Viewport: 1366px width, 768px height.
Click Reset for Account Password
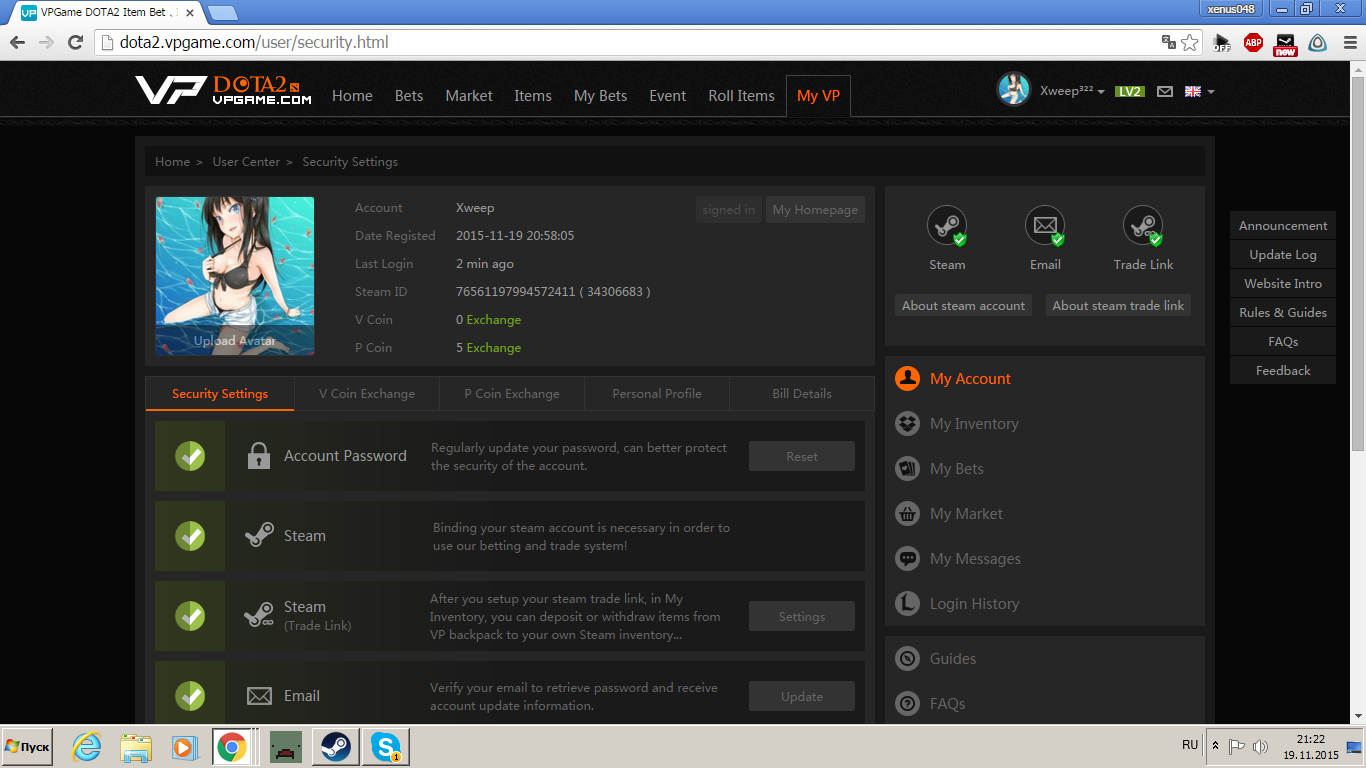[x=802, y=456]
